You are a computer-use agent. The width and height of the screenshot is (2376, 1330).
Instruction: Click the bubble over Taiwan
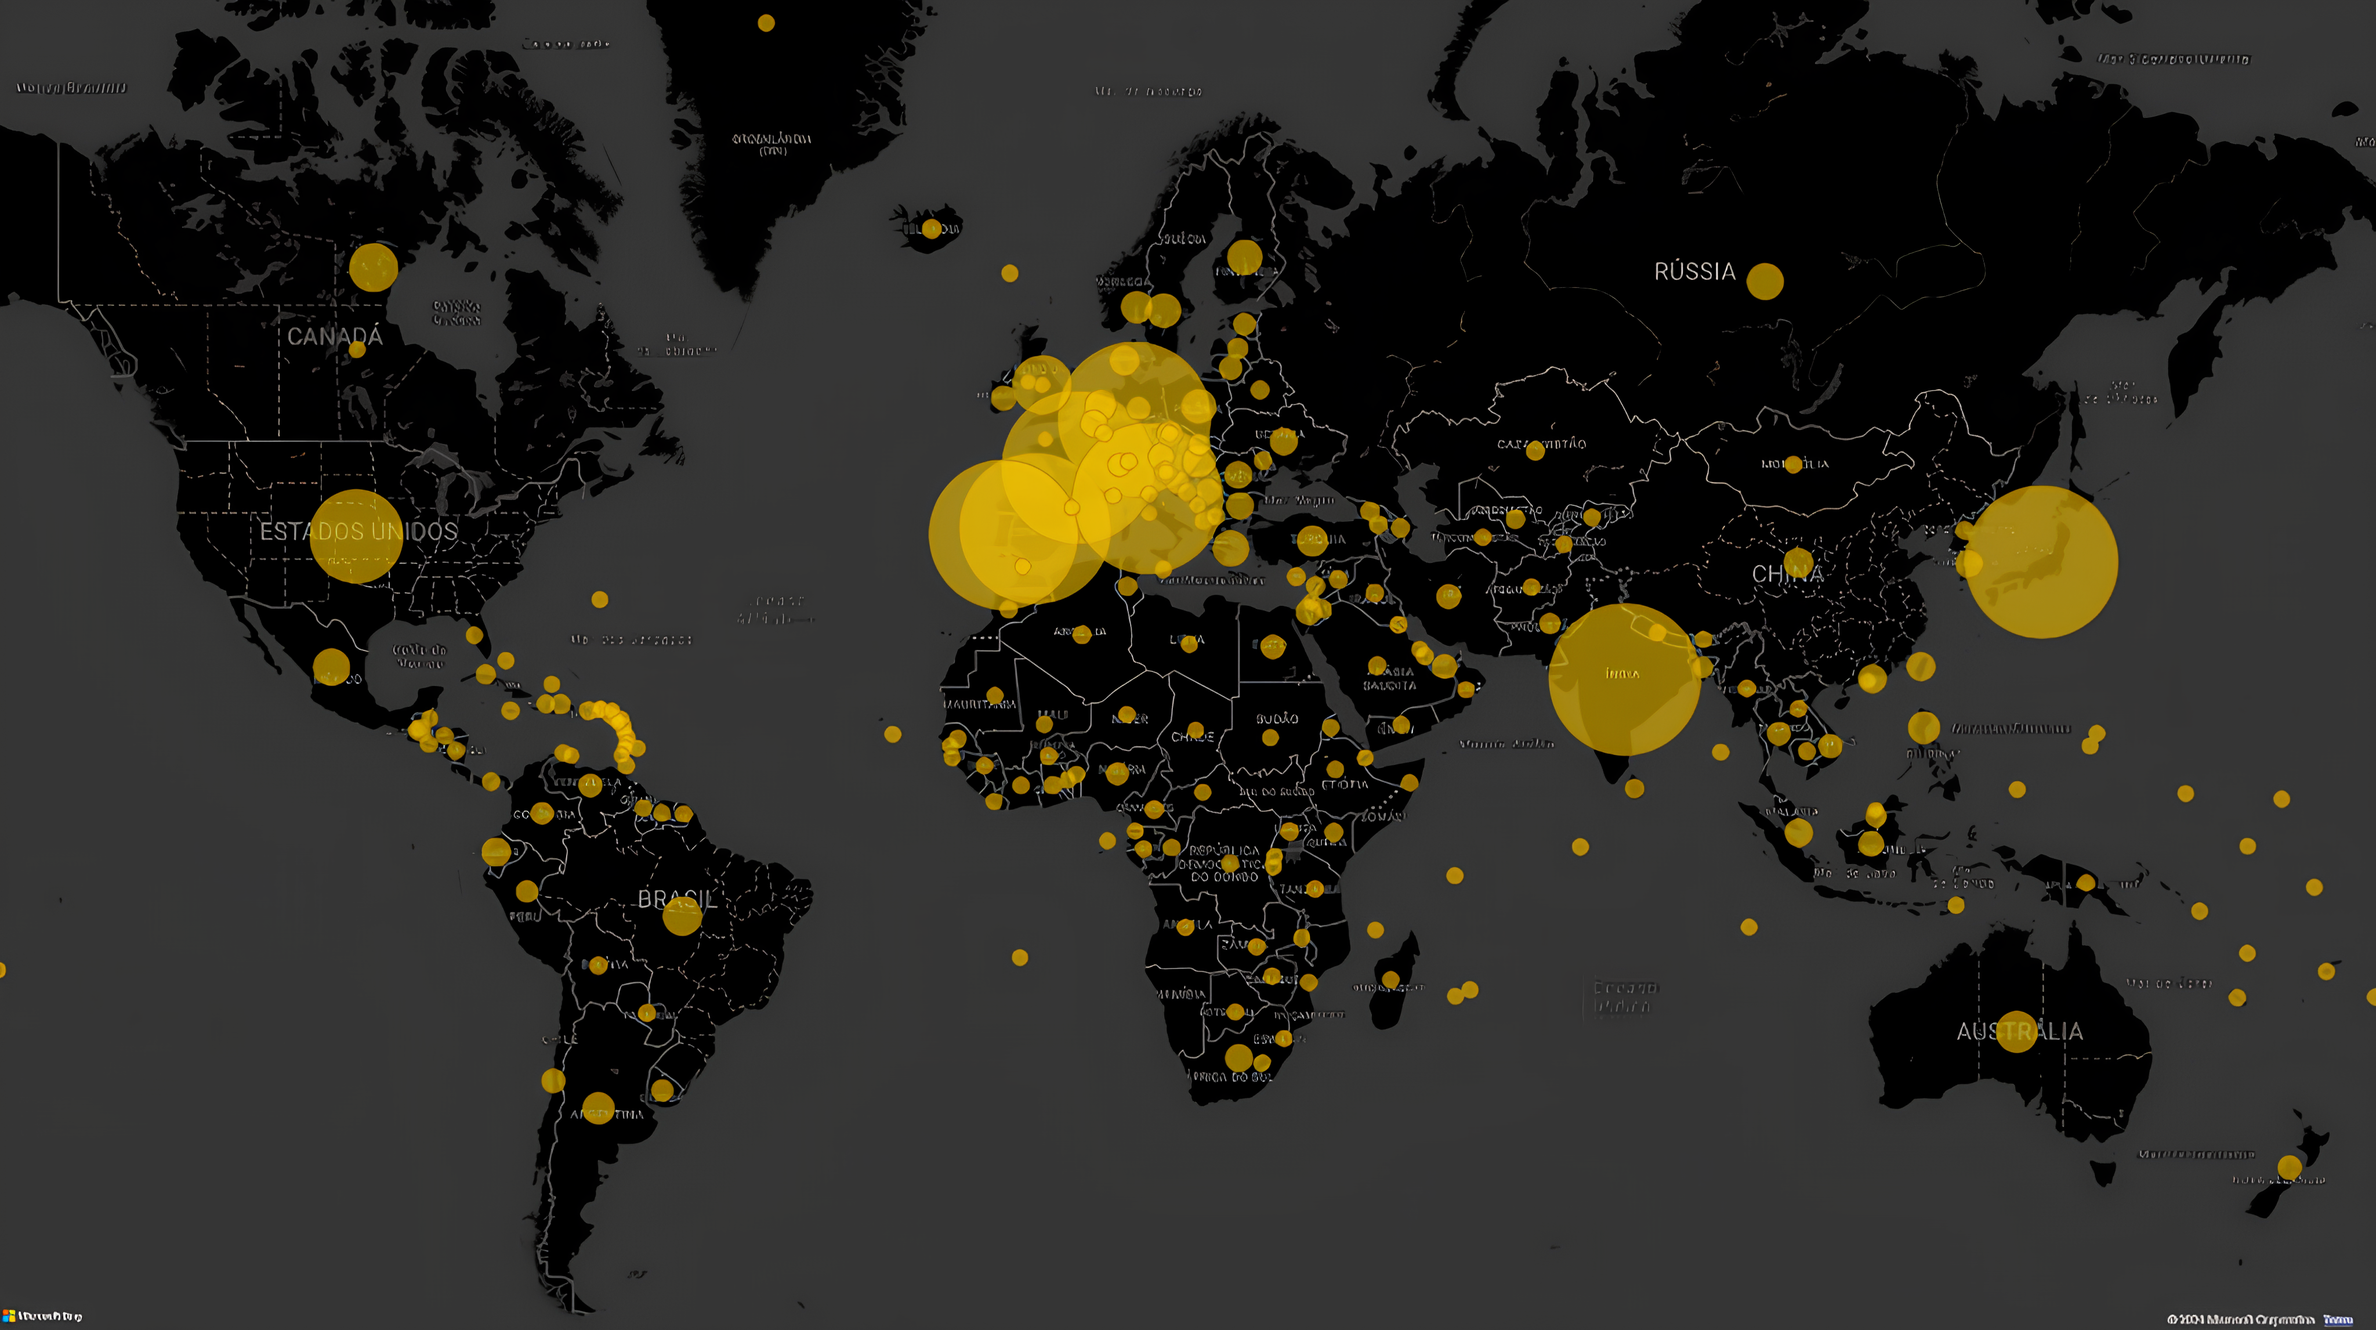click(1920, 666)
